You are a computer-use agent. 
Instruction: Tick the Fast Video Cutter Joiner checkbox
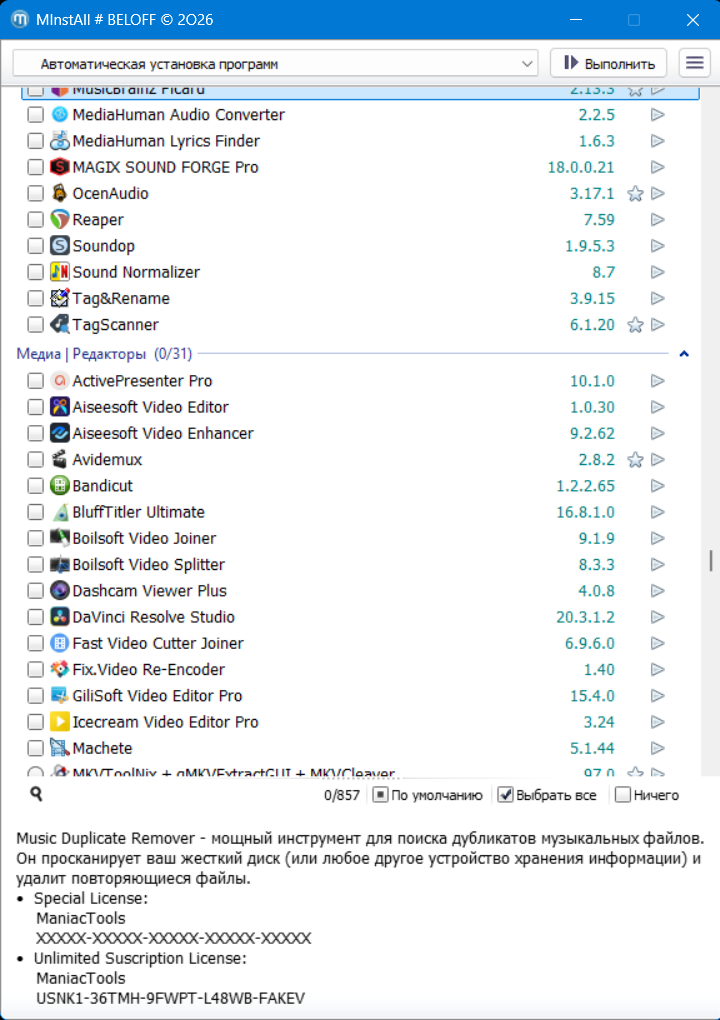[35, 643]
